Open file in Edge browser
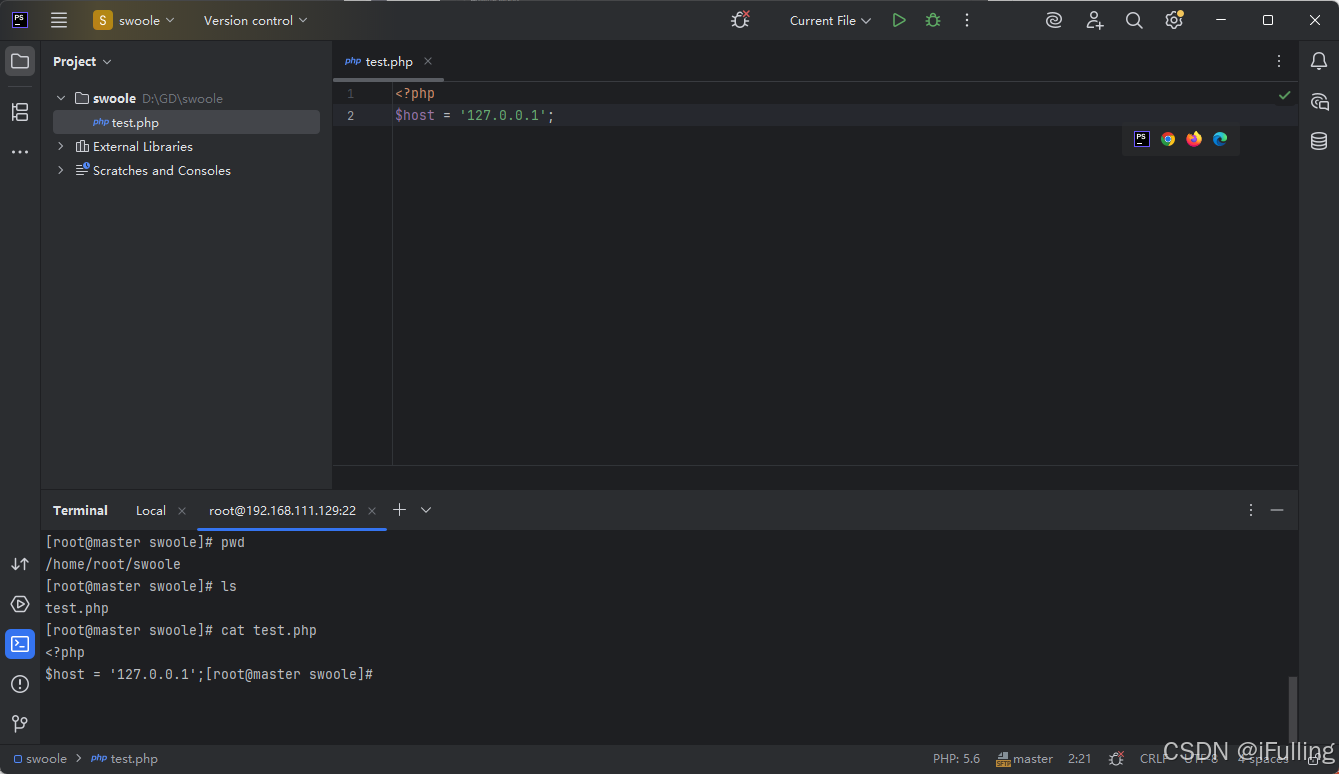This screenshot has width=1339, height=774. pyautogui.click(x=1220, y=139)
